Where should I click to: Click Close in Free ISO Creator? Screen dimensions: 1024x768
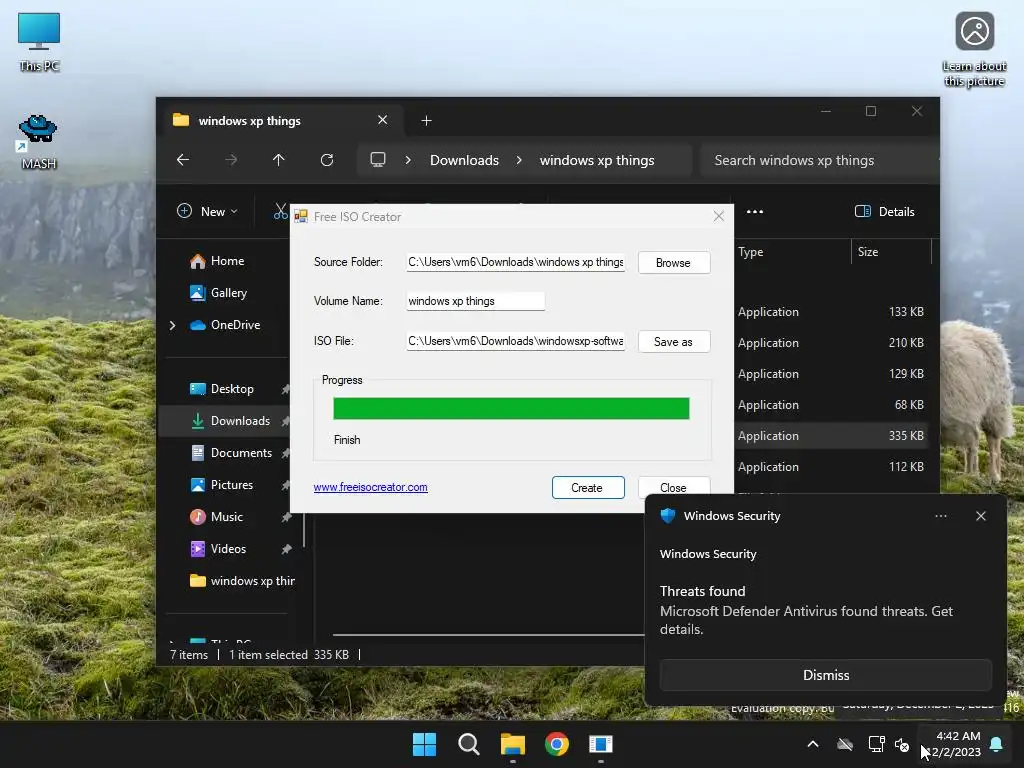pos(673,487)
